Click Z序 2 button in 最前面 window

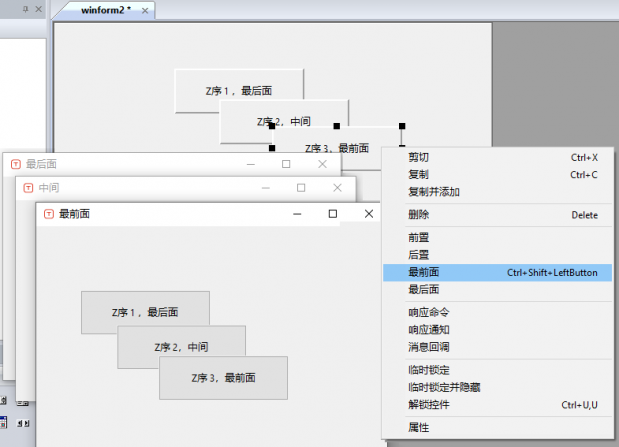[181, 347]
